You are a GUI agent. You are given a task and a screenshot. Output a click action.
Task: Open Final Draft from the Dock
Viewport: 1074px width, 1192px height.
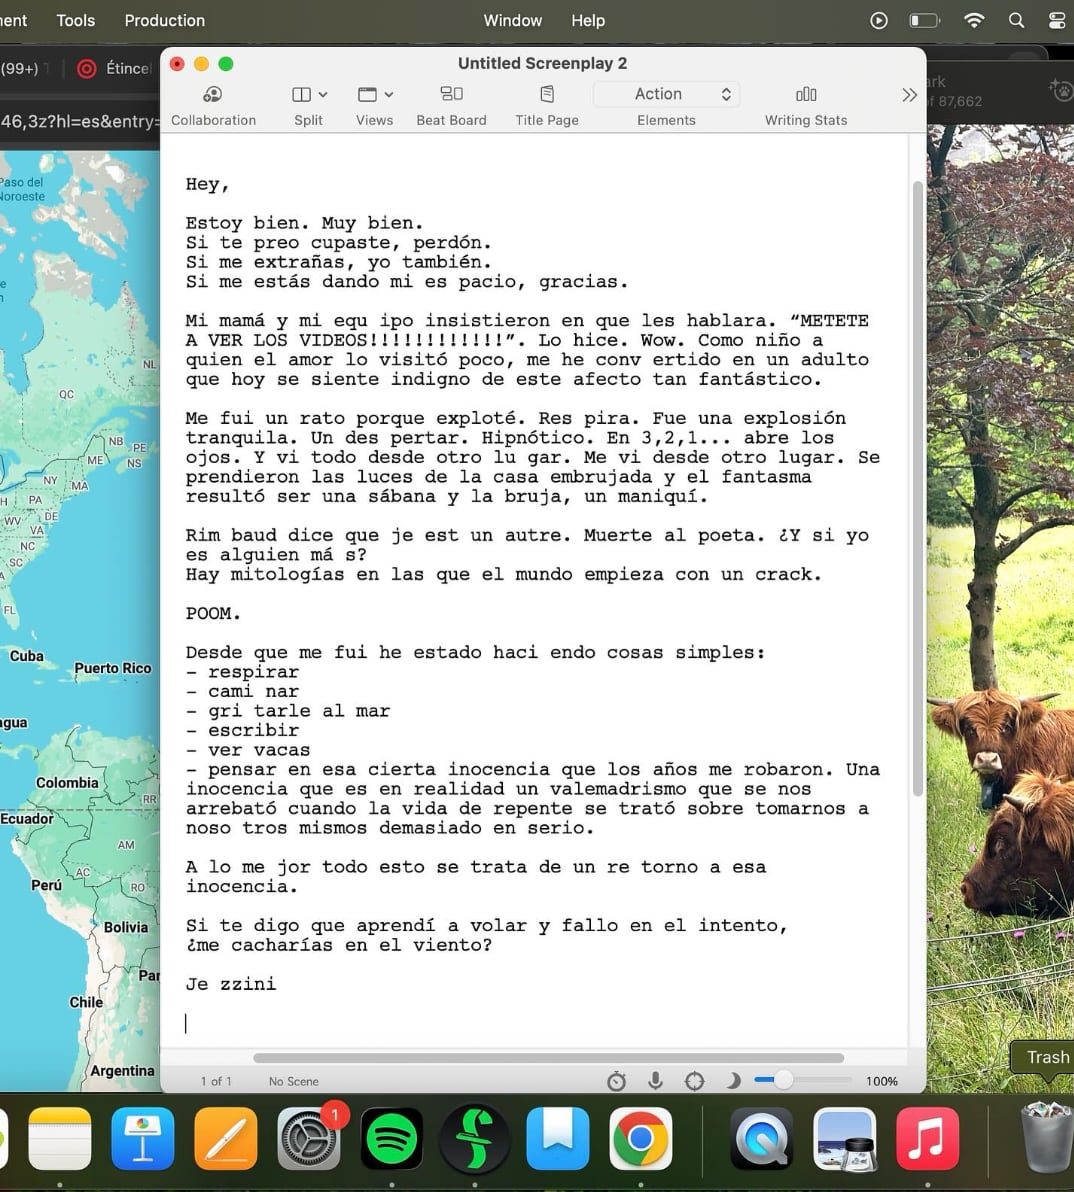pos(475,1139)
